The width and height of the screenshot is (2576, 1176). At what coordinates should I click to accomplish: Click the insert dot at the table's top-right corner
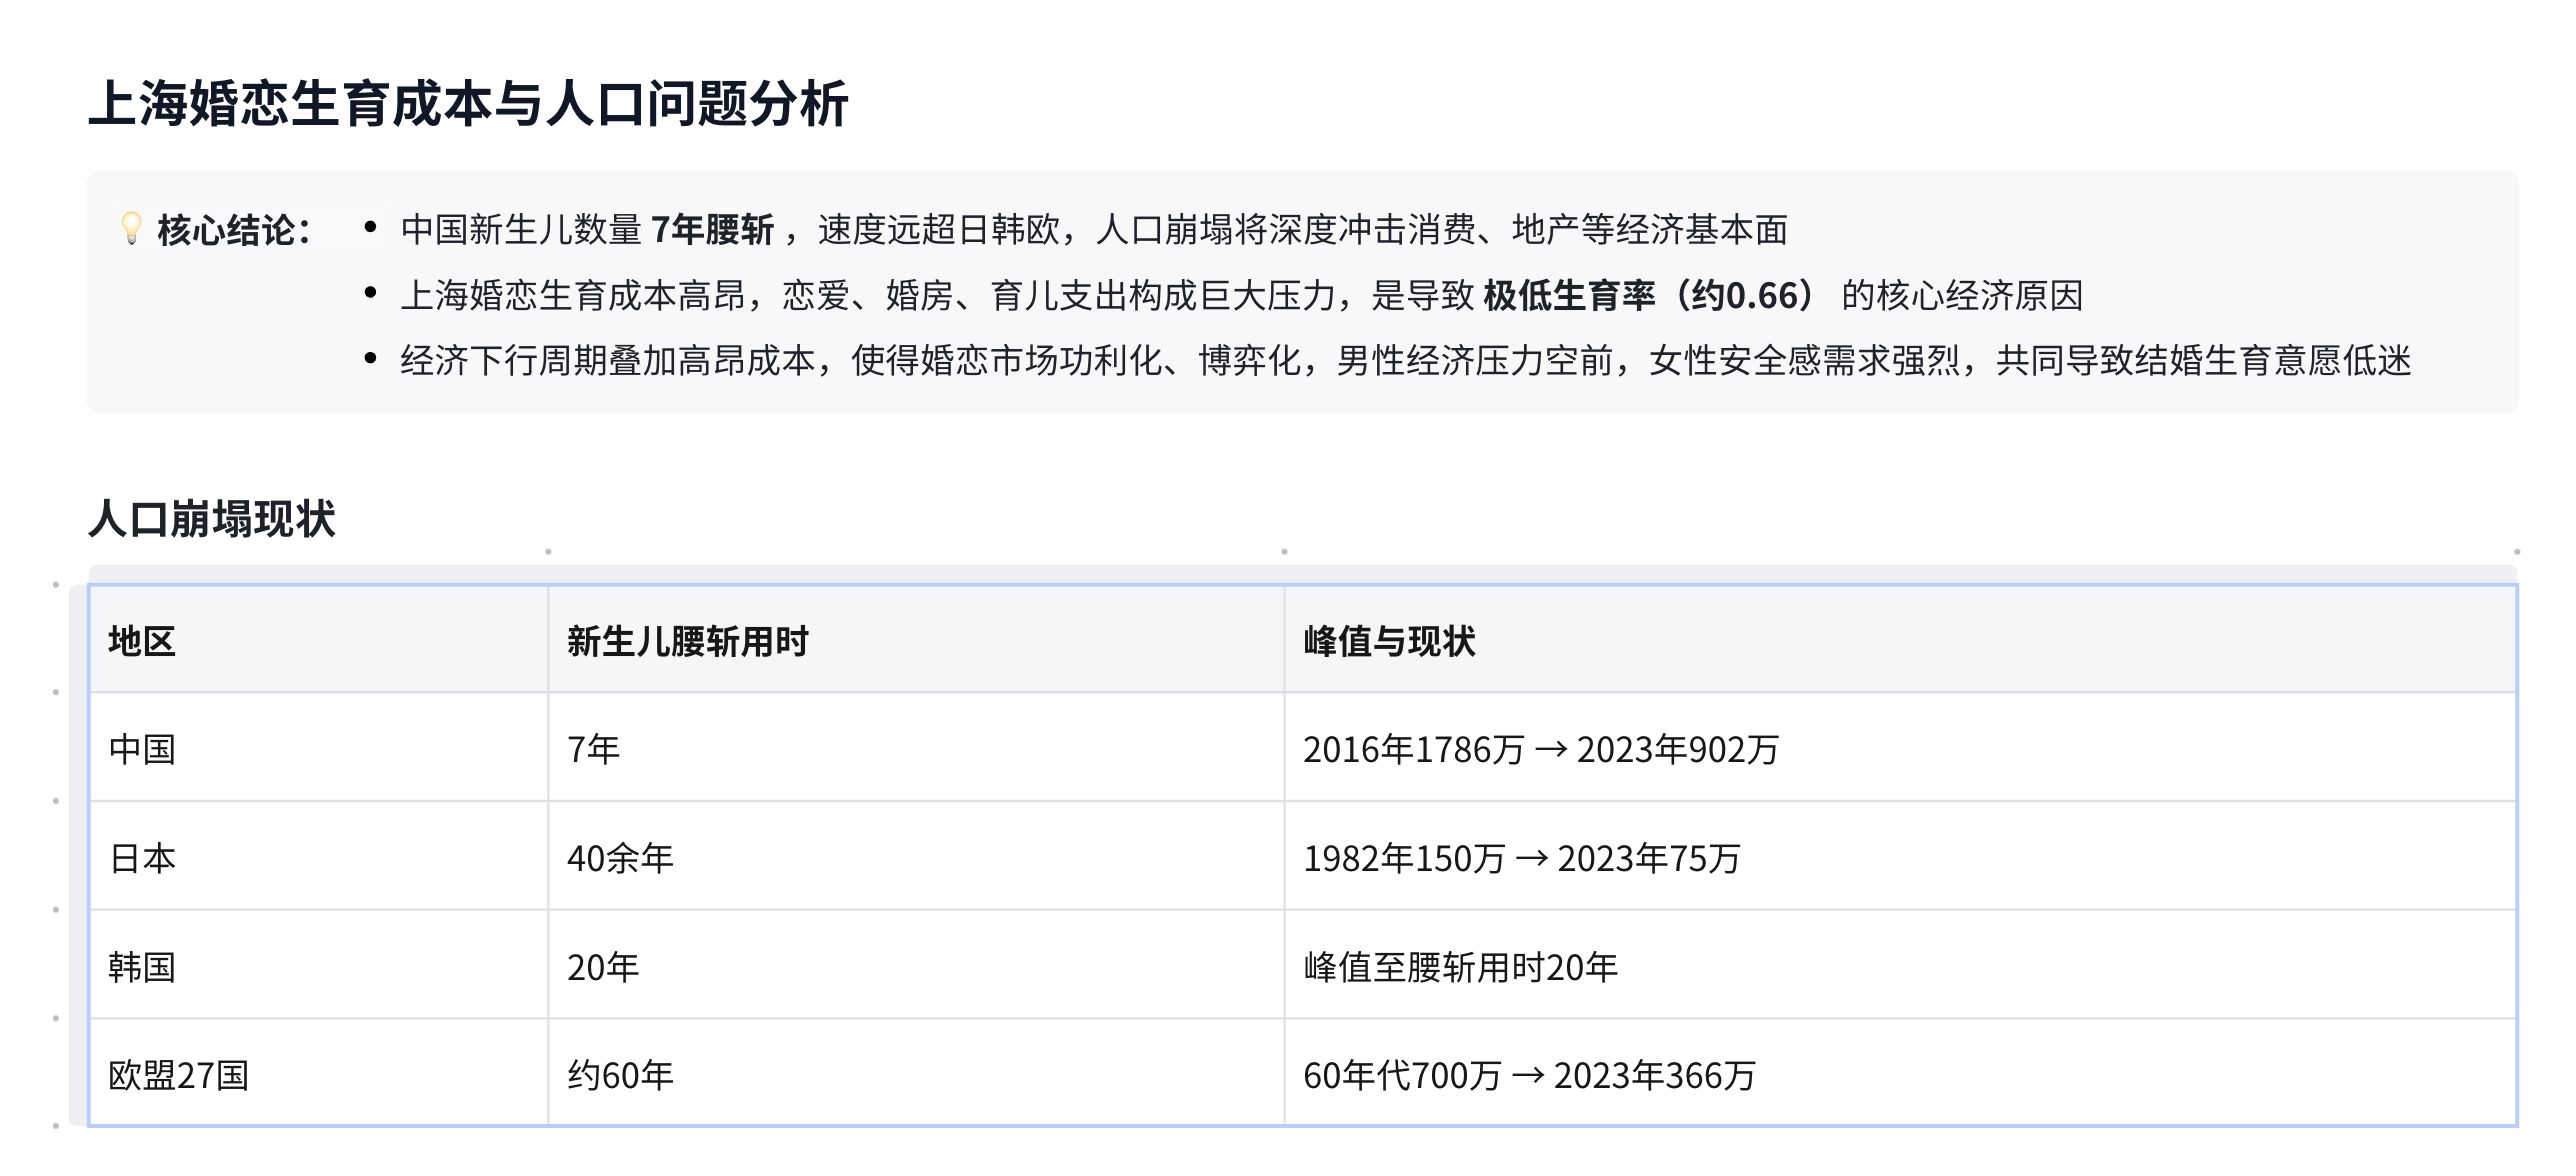pyautogui.click(x=2517, y=551)
